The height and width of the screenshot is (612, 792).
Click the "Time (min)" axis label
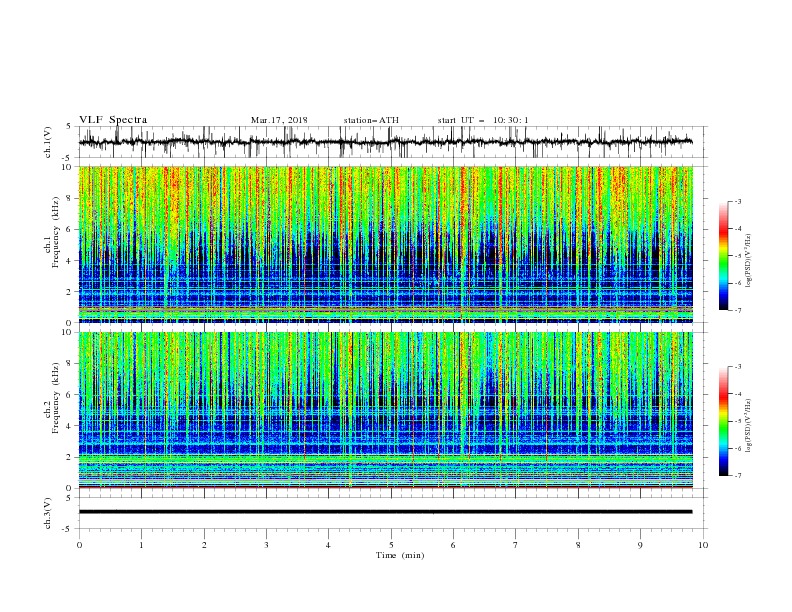(x=400, y=555)
